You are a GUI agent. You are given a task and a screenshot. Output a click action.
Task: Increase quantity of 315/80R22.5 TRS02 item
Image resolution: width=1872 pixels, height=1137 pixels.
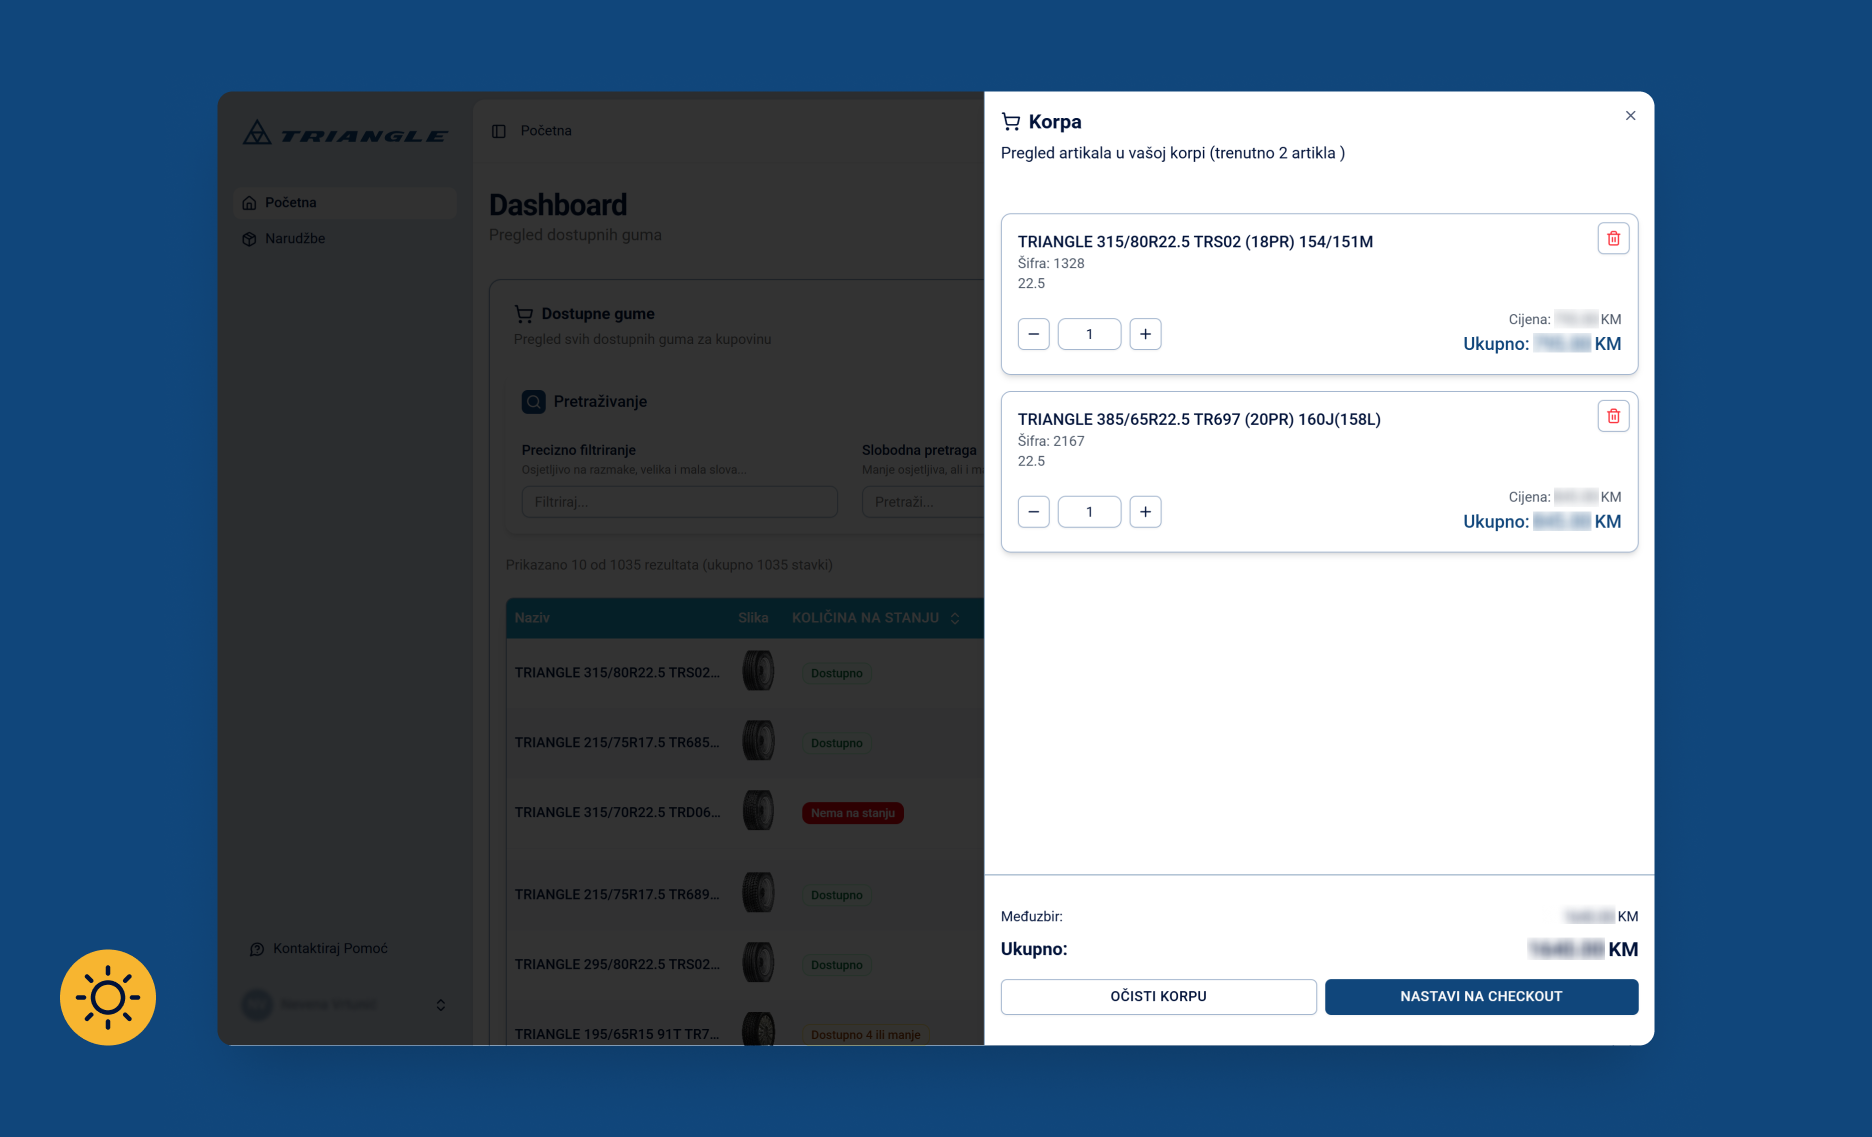tap(1145, 334)
